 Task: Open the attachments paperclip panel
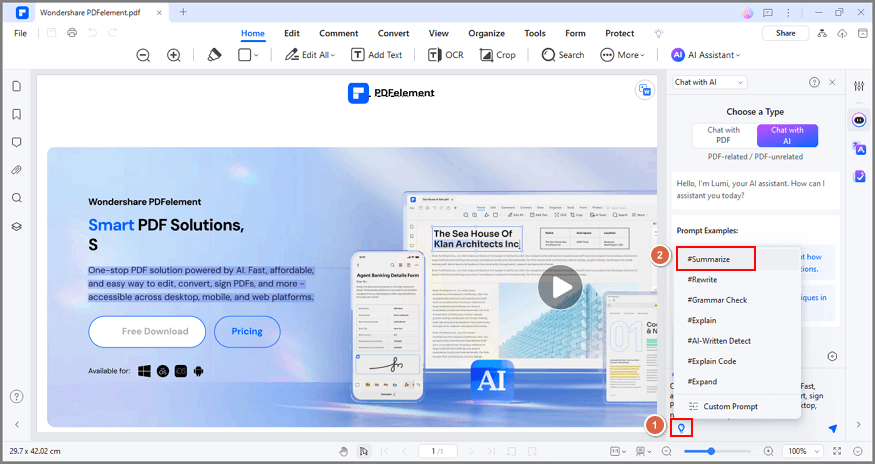pyautogui.click(x=17, y=170)
